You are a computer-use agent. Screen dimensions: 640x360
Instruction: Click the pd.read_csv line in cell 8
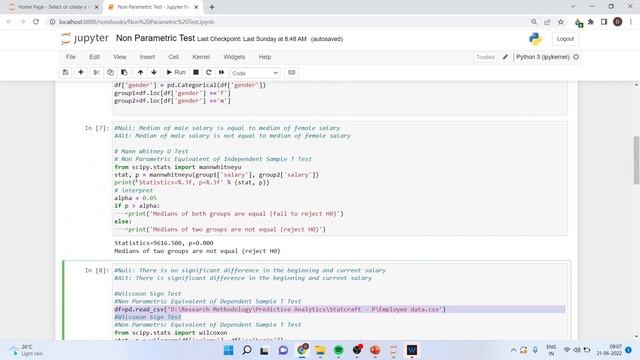(x=280, y=309)
